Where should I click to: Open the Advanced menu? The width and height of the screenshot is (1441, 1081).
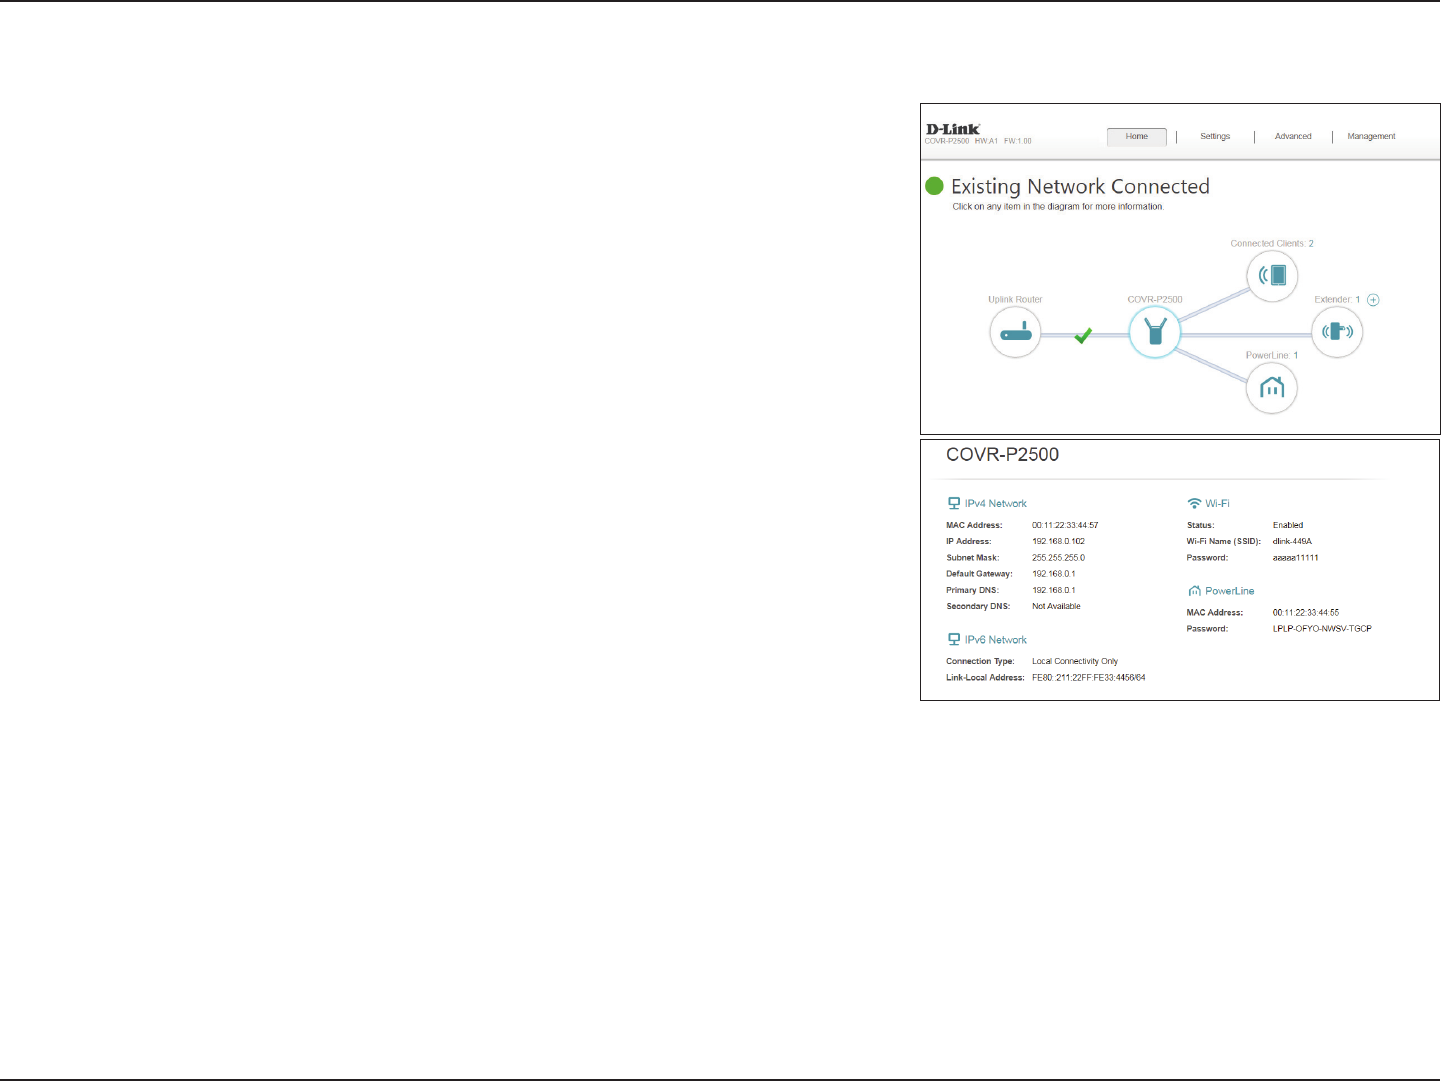click(x=1293, y=137)
